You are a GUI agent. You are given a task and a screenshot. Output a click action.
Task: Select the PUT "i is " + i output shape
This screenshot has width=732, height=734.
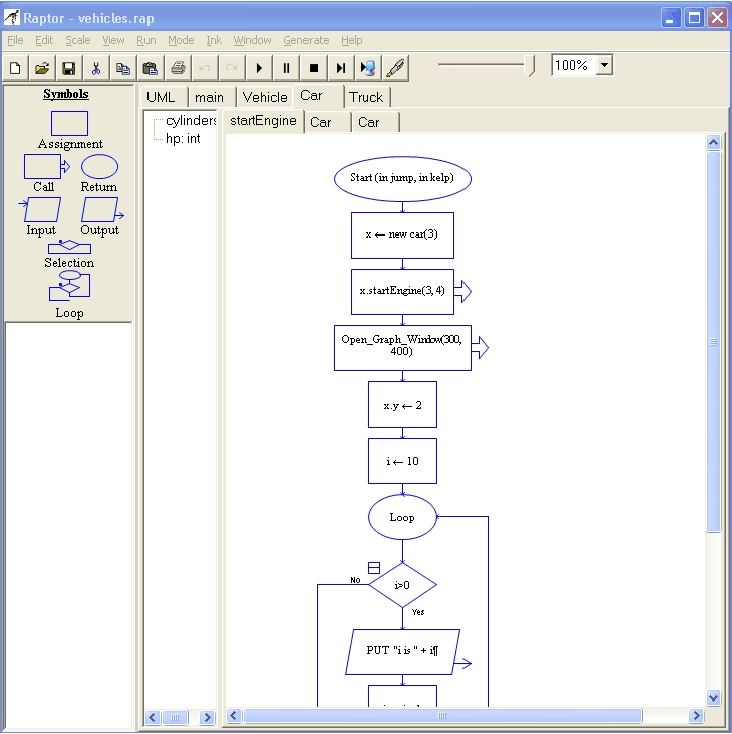[403, 652]
